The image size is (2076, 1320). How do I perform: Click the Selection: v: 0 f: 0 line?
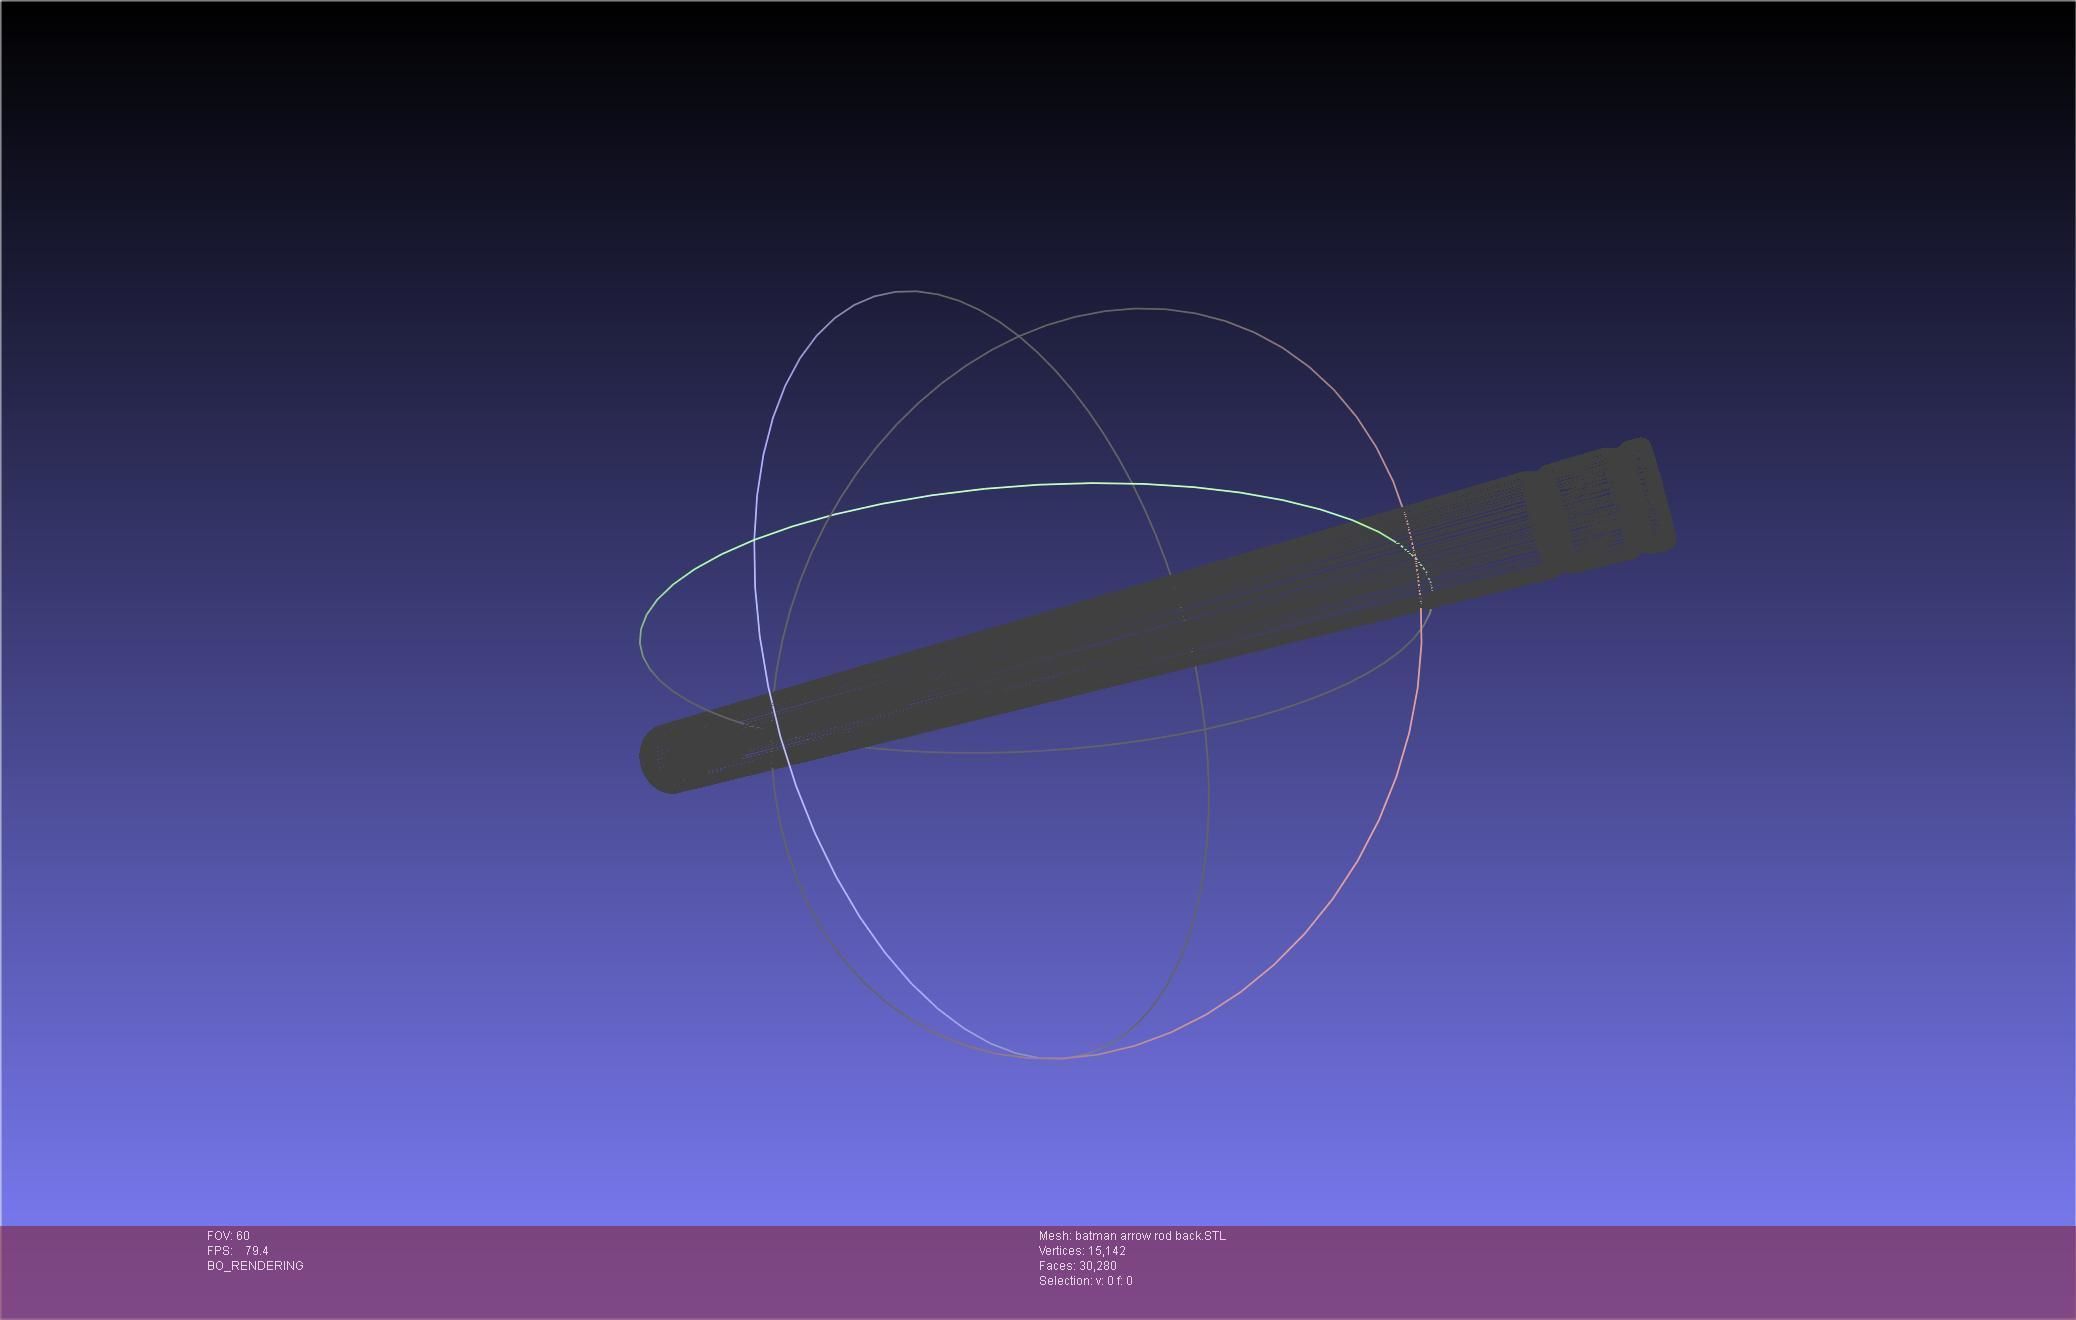pyautogui.click(x=1085, y=1281)
